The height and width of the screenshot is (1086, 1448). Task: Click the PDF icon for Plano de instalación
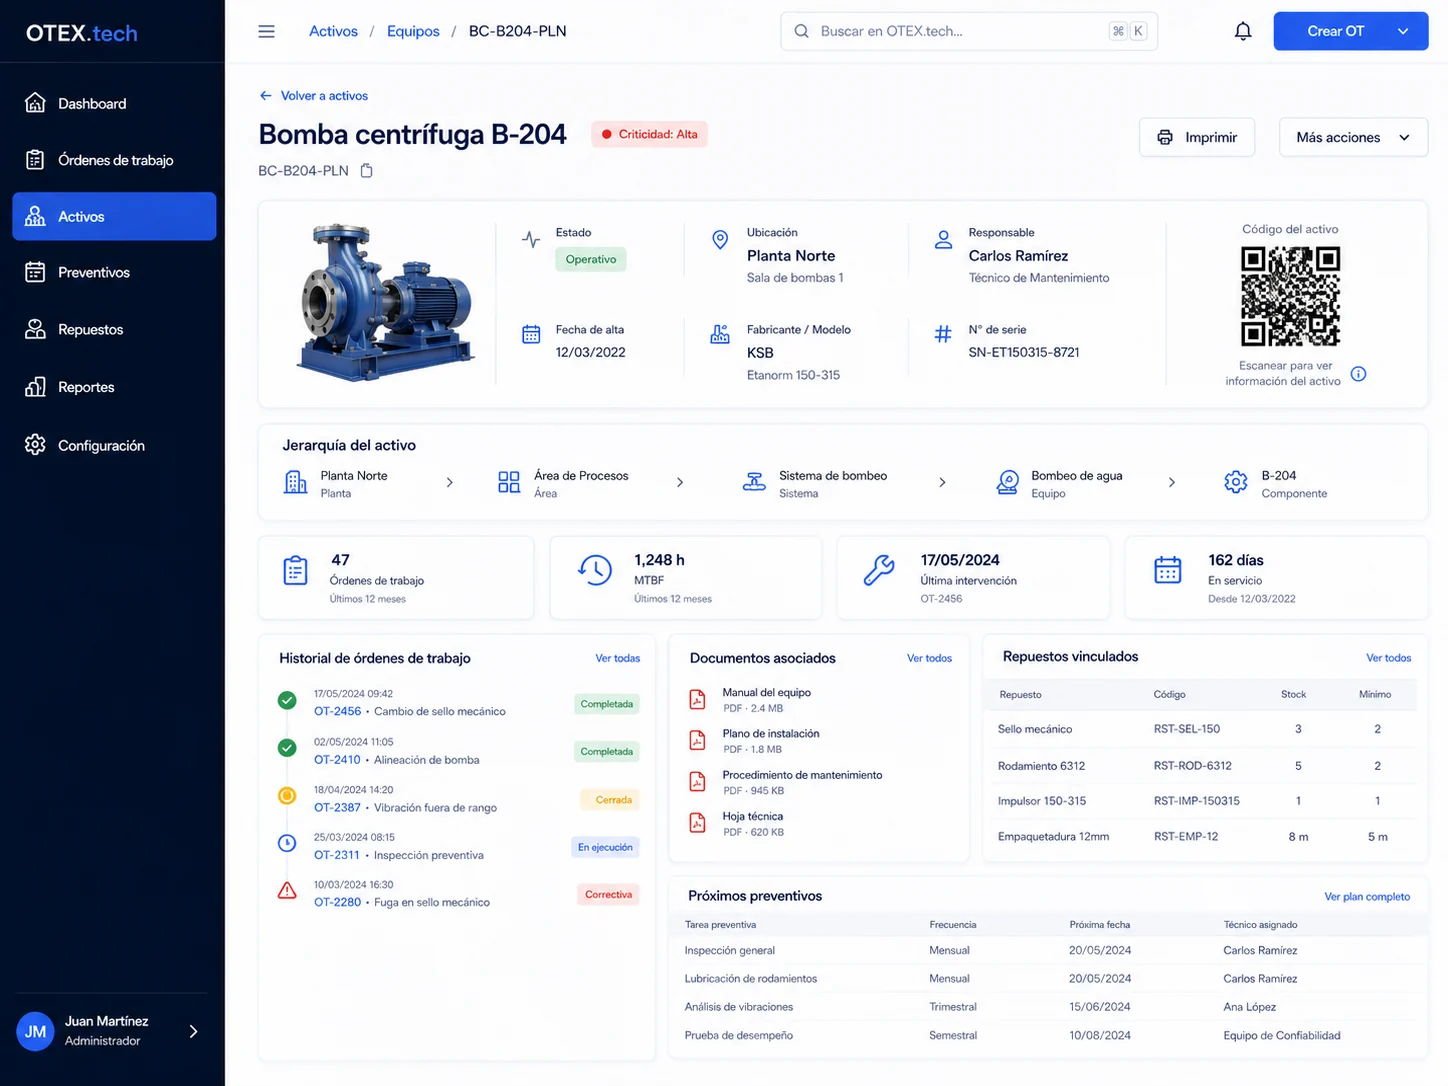point(697,740)
